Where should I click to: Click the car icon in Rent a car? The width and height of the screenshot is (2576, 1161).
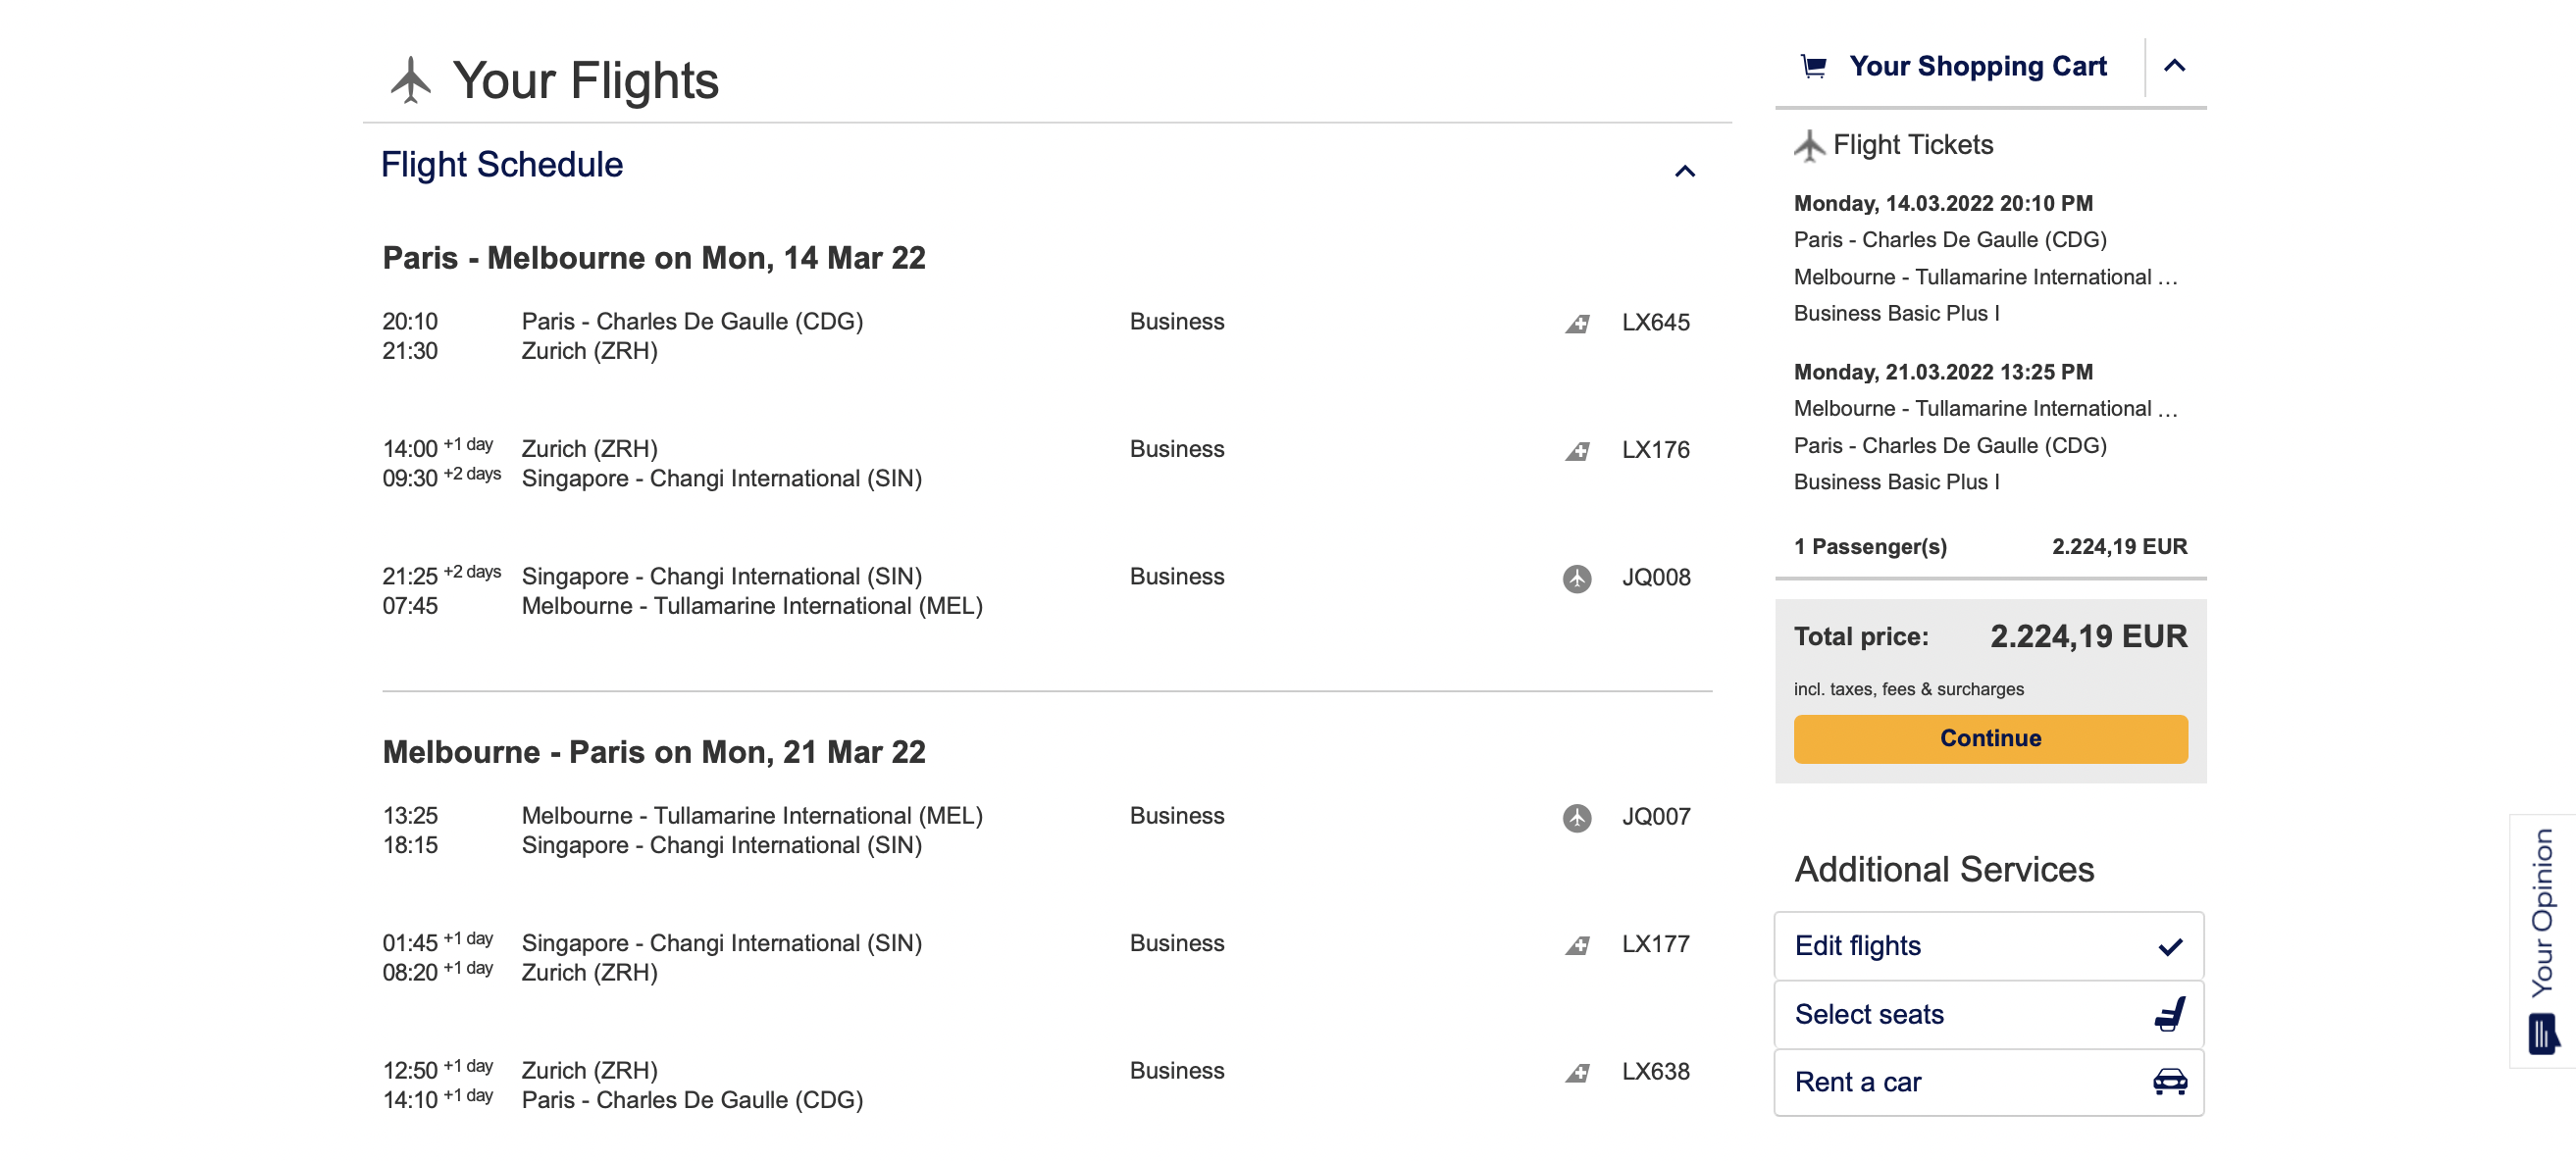click(2169, 1082)
